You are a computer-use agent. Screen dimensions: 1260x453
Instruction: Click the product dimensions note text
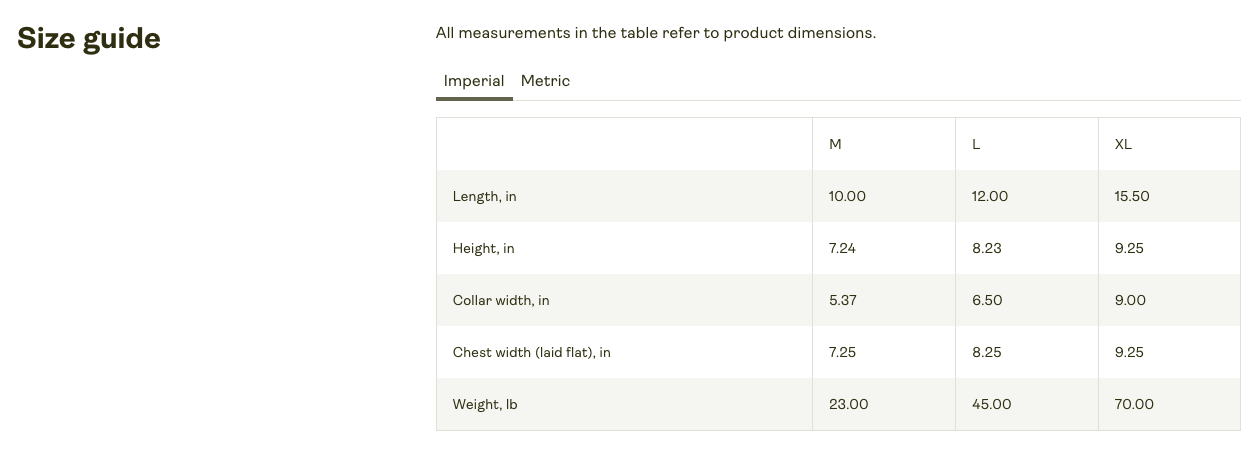tap(655, 33)
